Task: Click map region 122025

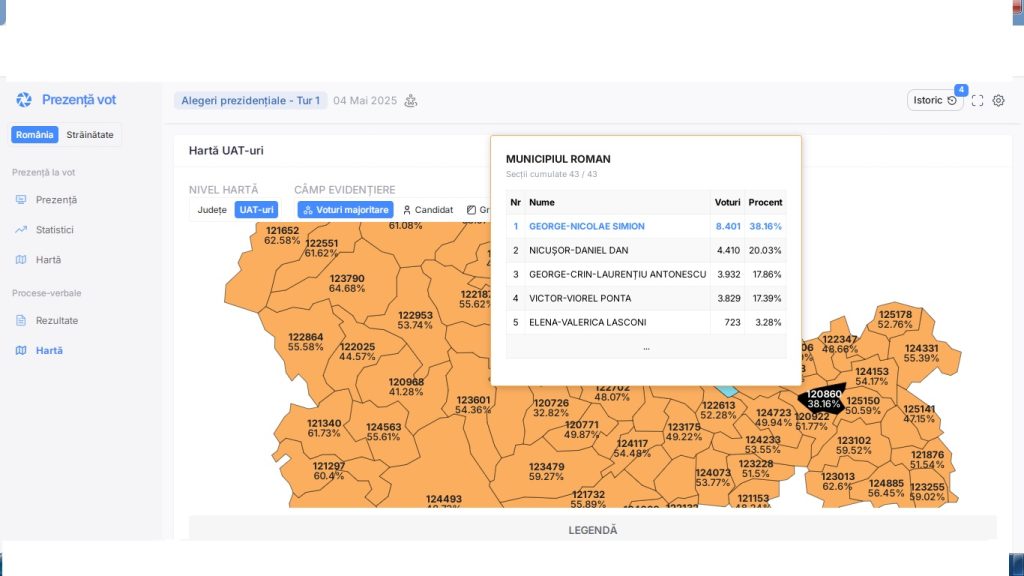Action: (357, 351)
